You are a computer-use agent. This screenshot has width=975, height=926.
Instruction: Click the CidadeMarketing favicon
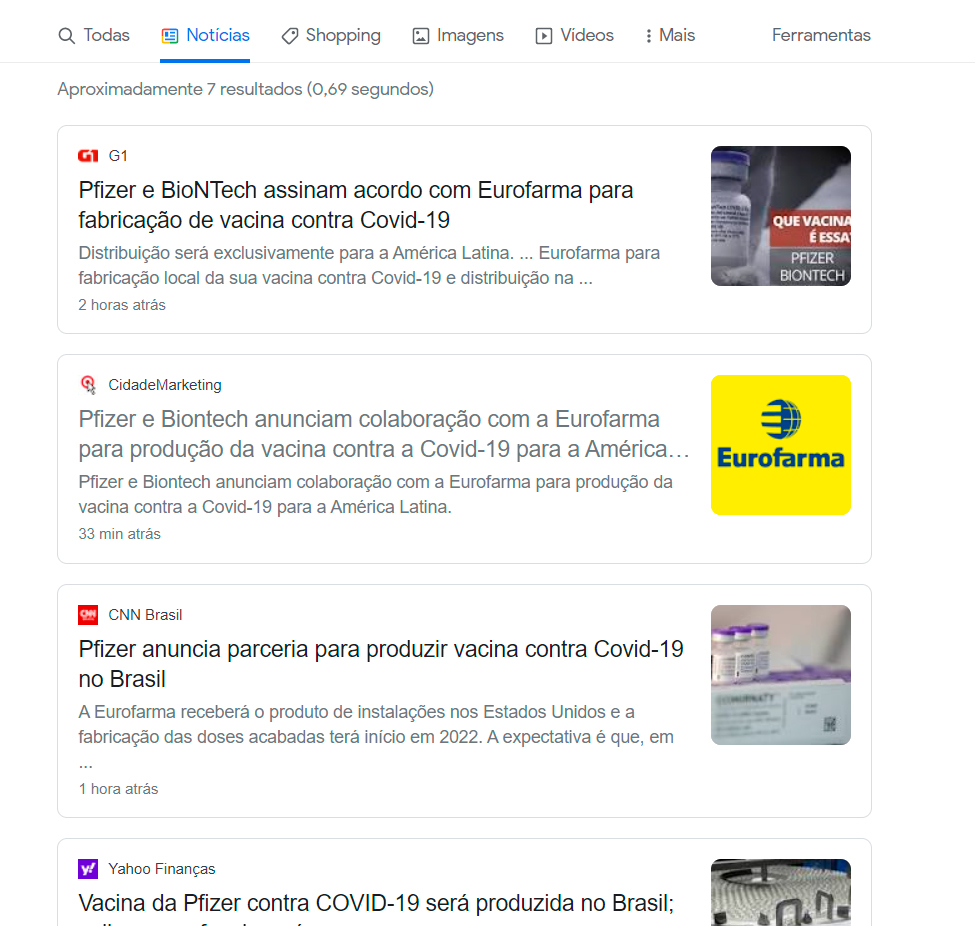88,385
